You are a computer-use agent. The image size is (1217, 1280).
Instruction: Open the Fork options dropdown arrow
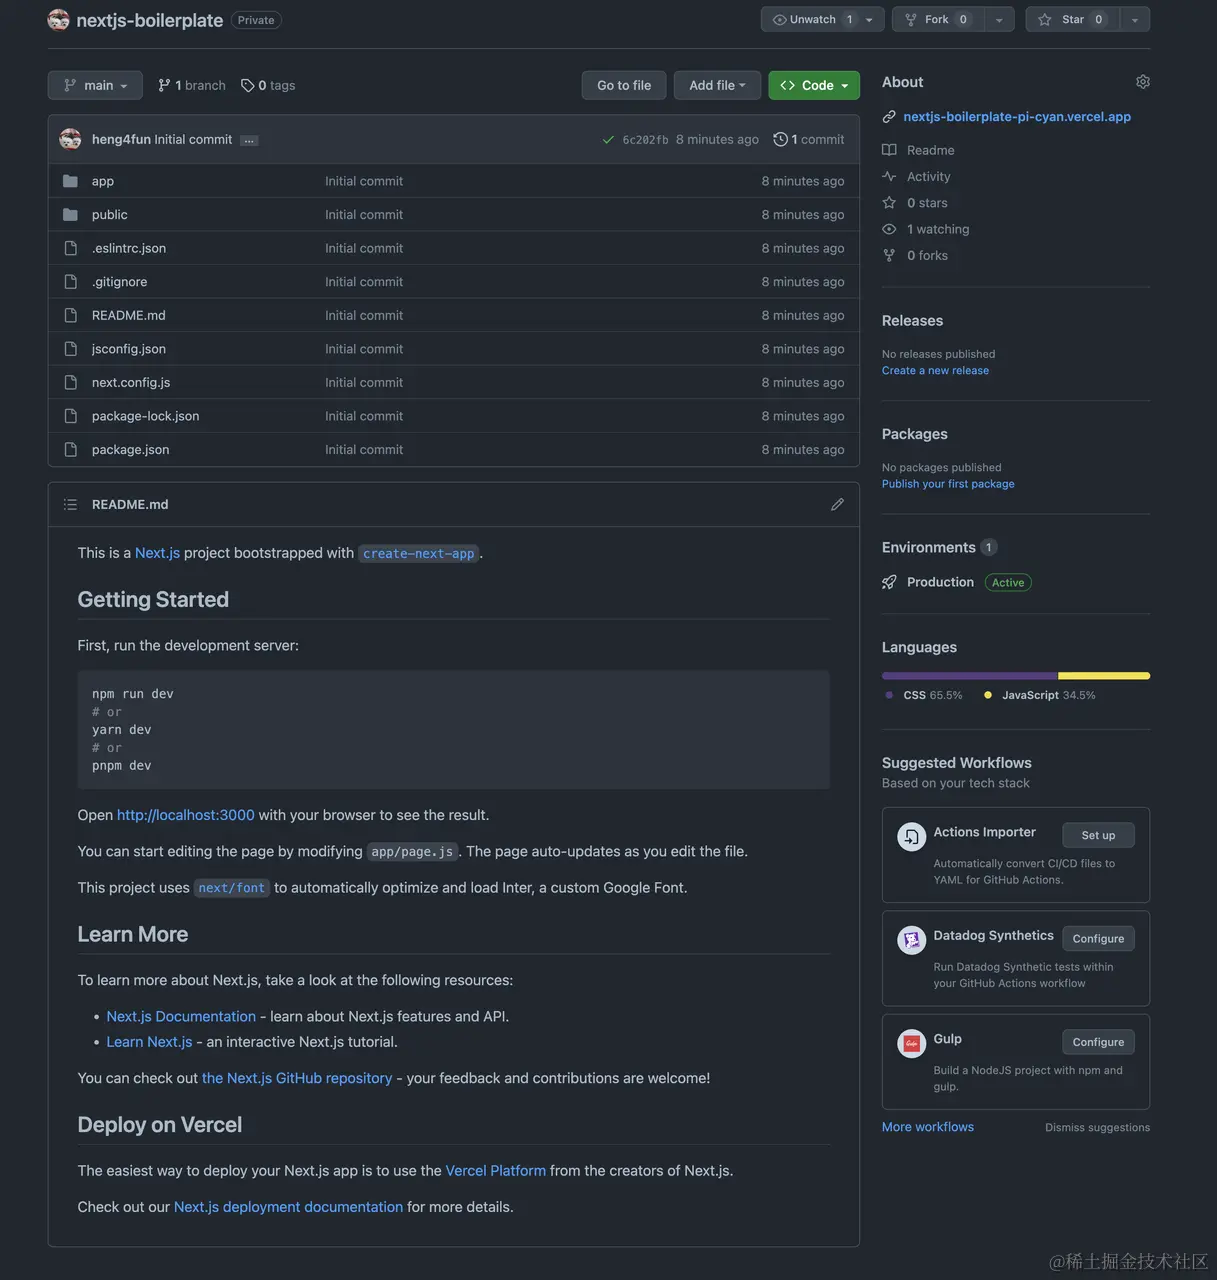(999, 20)
